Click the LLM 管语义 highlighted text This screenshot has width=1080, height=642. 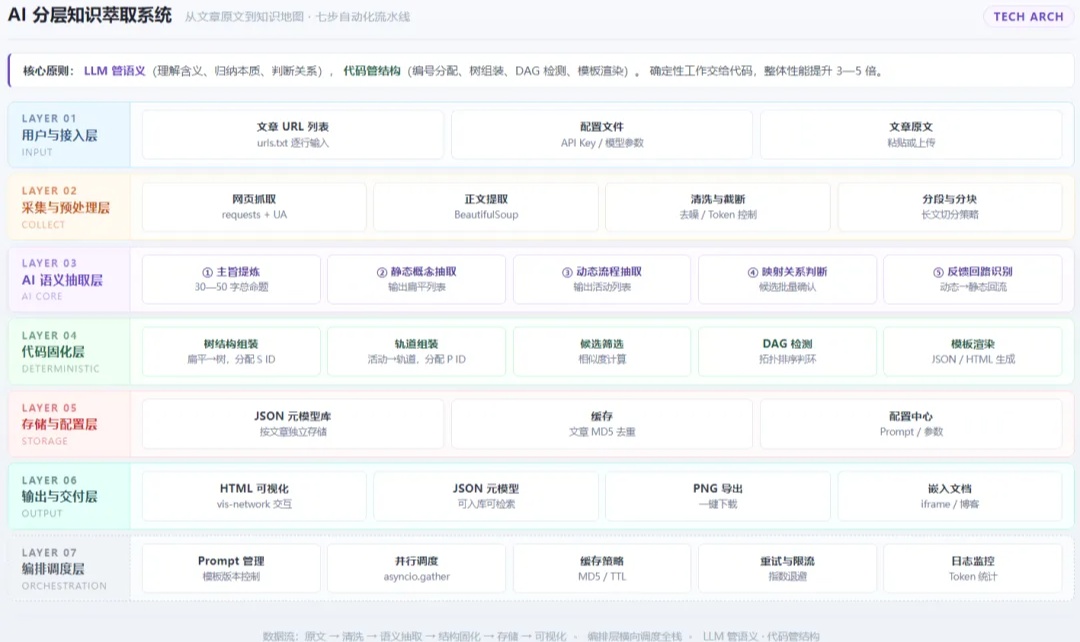click(x=114, y=71)
